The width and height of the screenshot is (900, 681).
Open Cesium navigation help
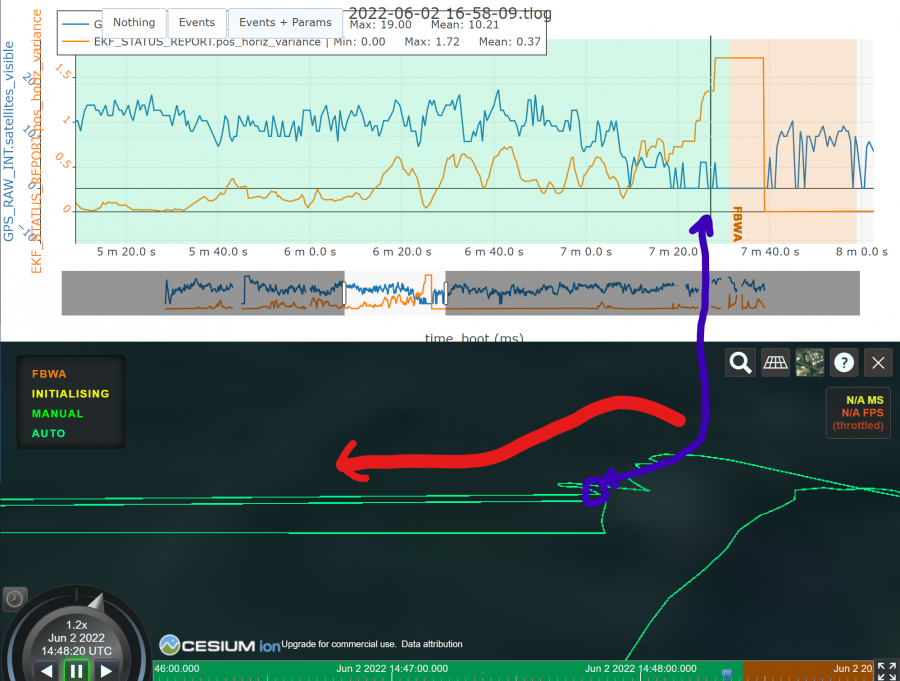[x=843, y=362]
